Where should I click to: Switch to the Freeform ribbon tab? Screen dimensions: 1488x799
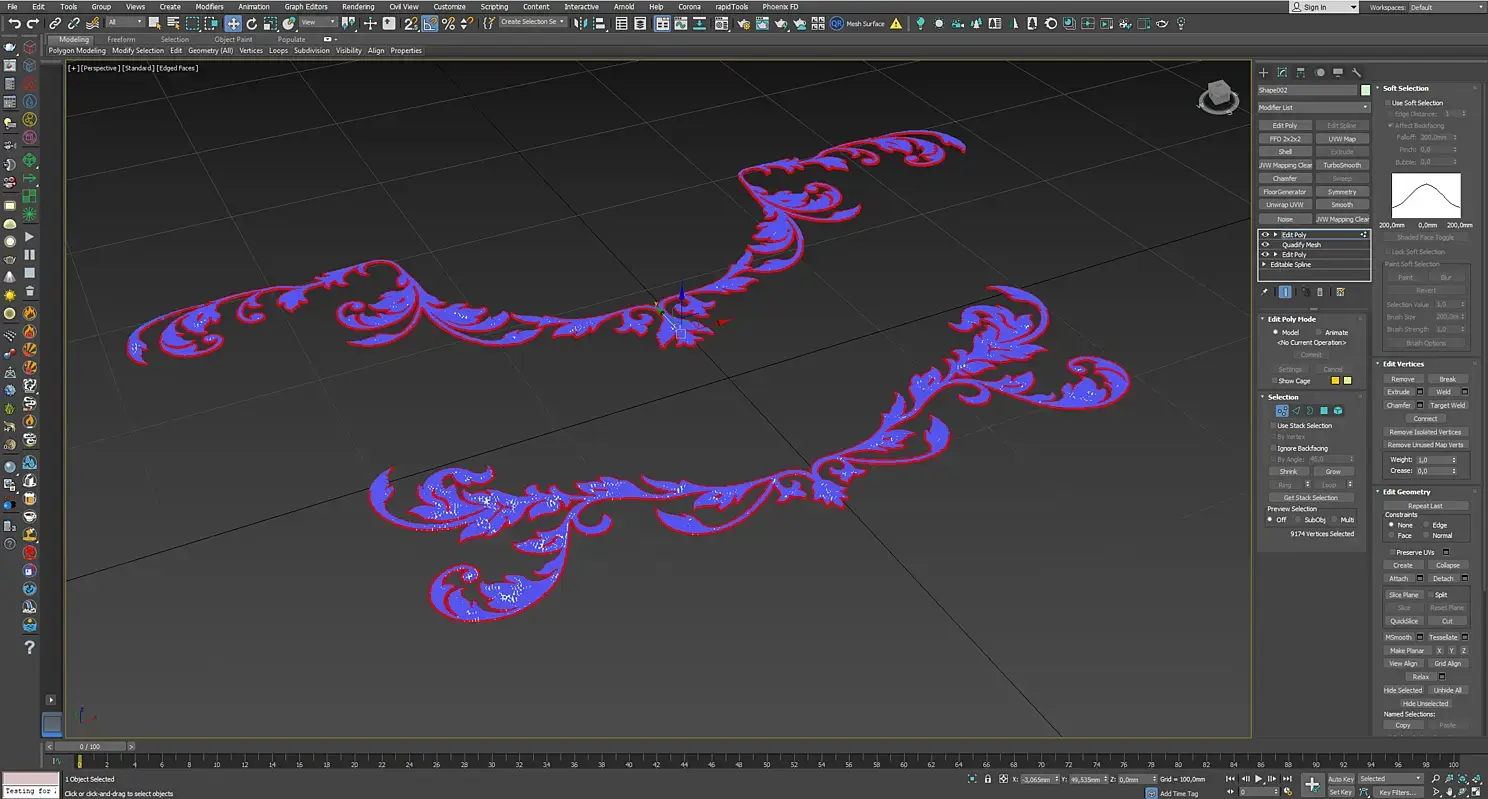point(121,40)
